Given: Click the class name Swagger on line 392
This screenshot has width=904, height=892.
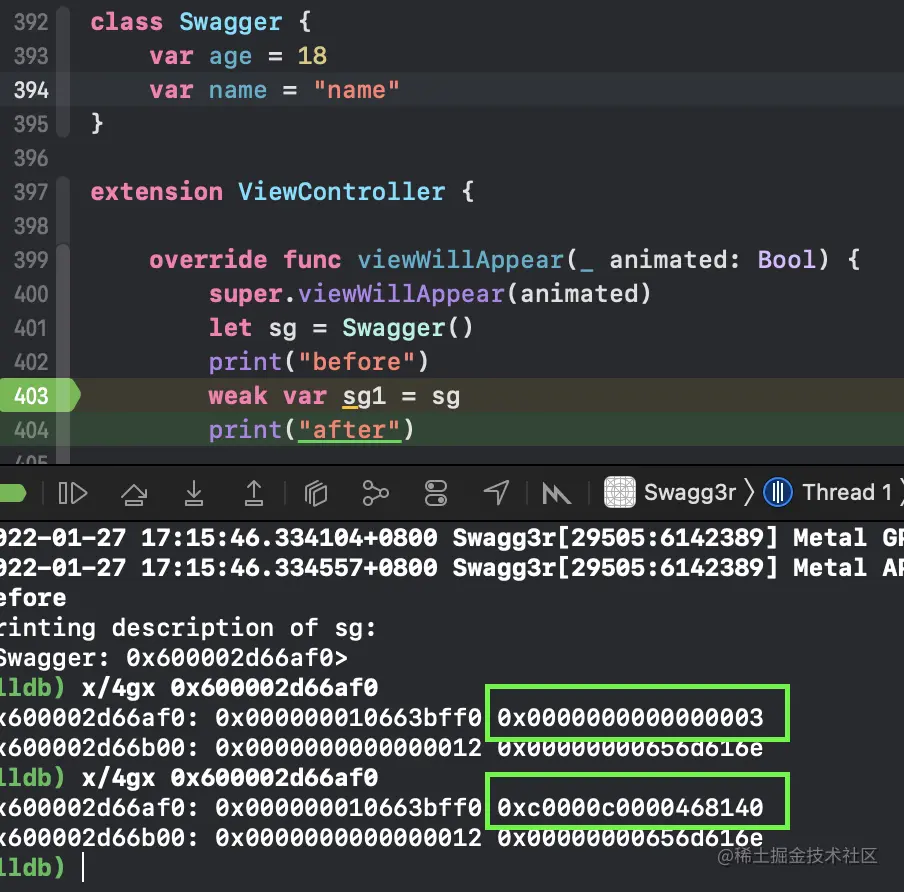Looking at the screenshot, I should tap(231, 22).
